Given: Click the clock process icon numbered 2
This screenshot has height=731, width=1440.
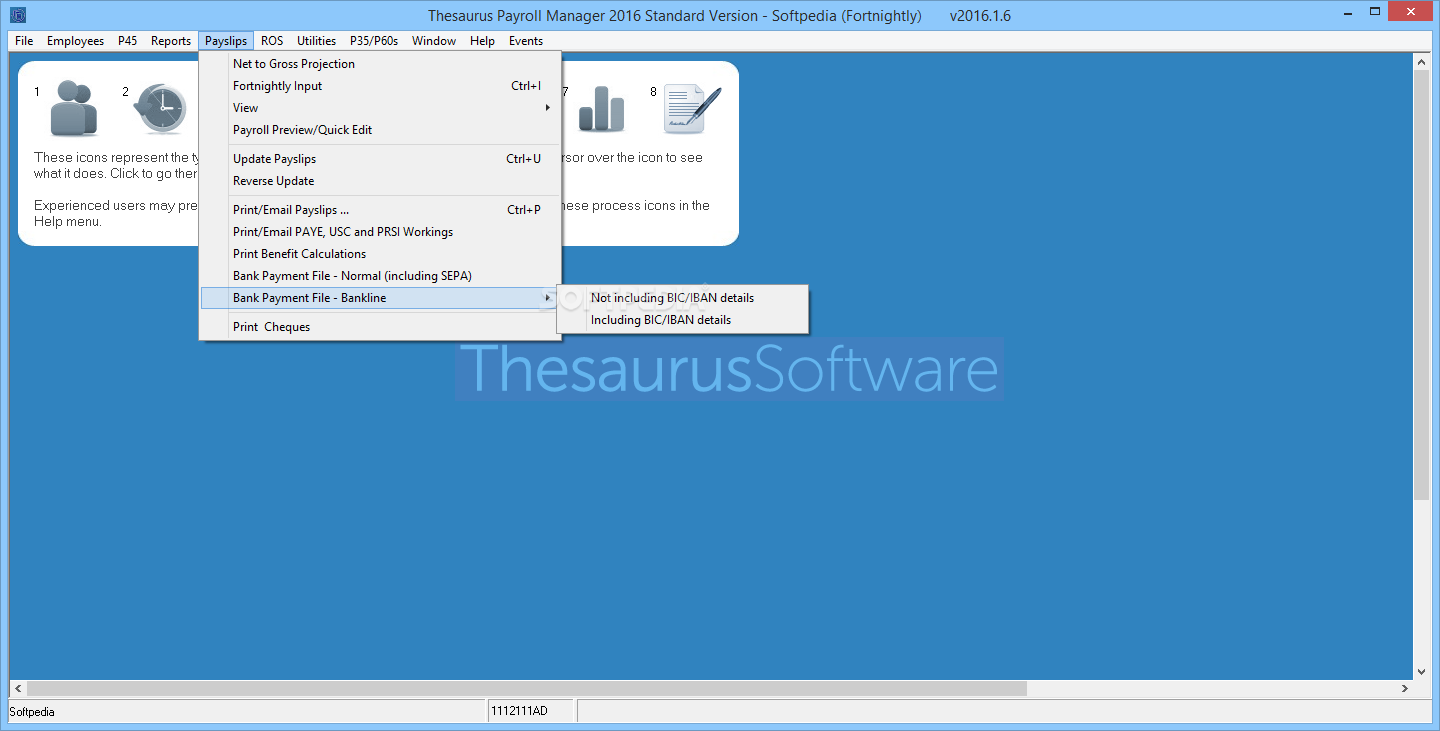Looking at the screenshot, I should [x=162, y=108].
